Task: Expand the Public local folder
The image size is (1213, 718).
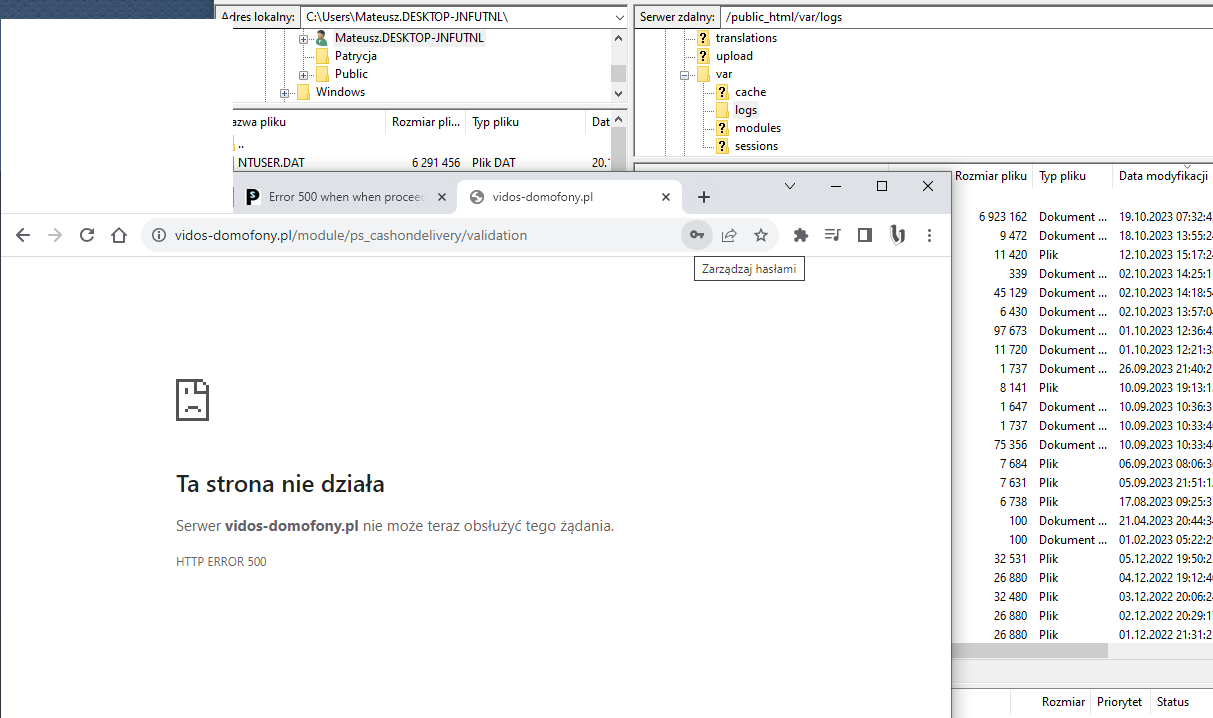Action: tap(303, 74)
